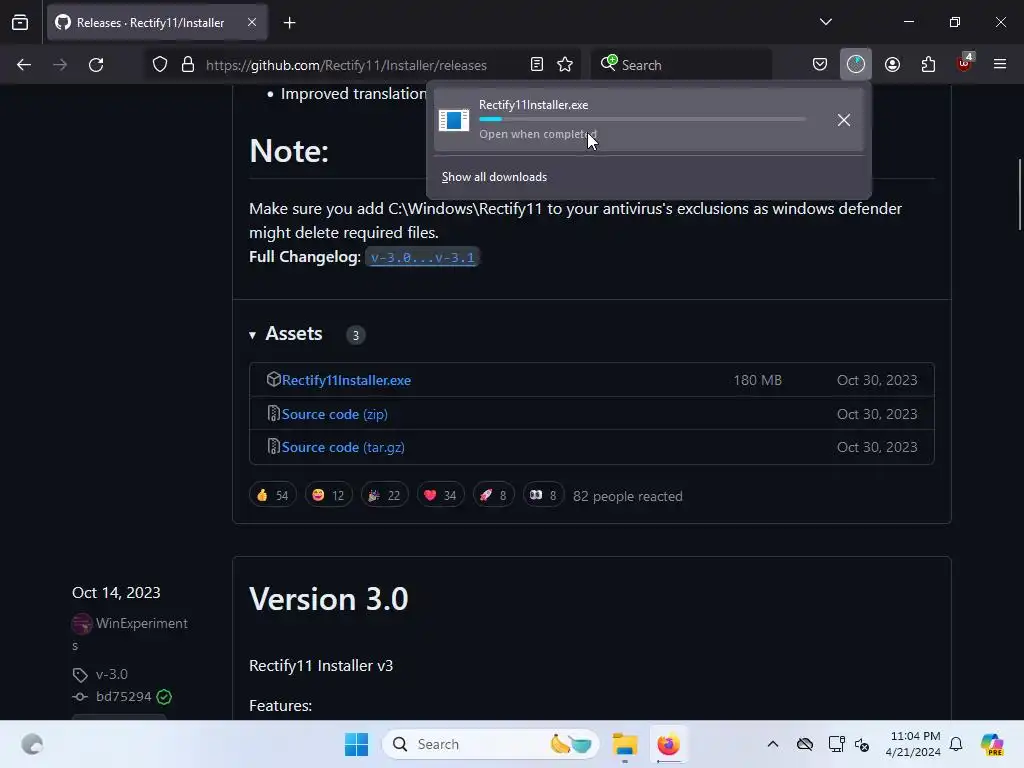
Task: Click the "180 MB" file size text
Action: (x=758, y=380)
